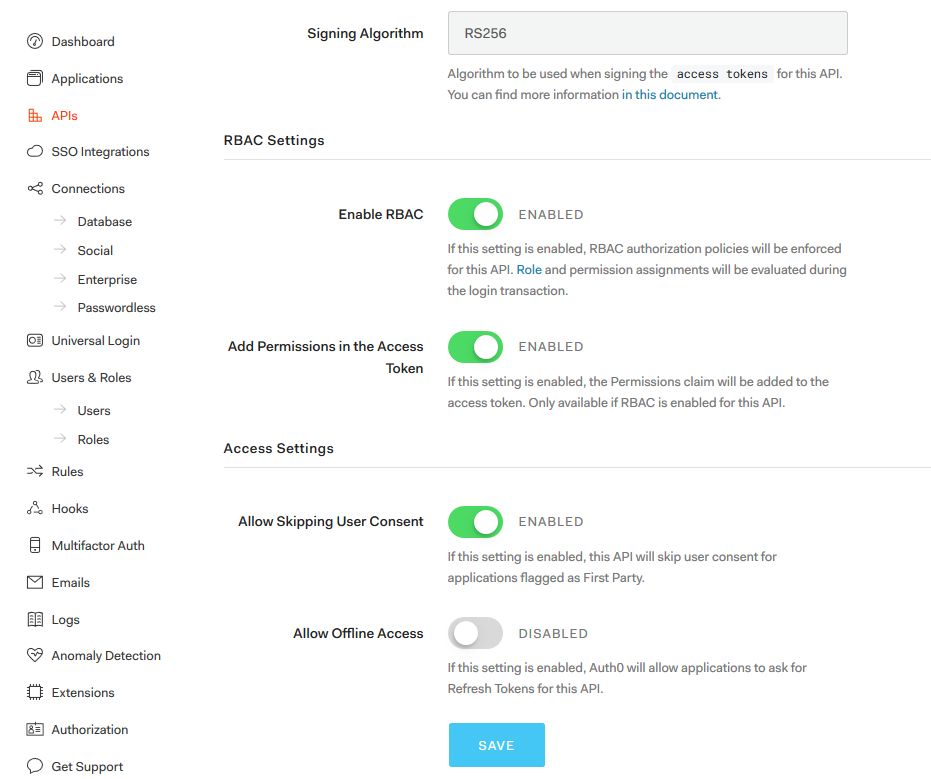The height and width of the screenshot is (779, 931).
Task: Open the "in this document" link
Action: (669, 95)
